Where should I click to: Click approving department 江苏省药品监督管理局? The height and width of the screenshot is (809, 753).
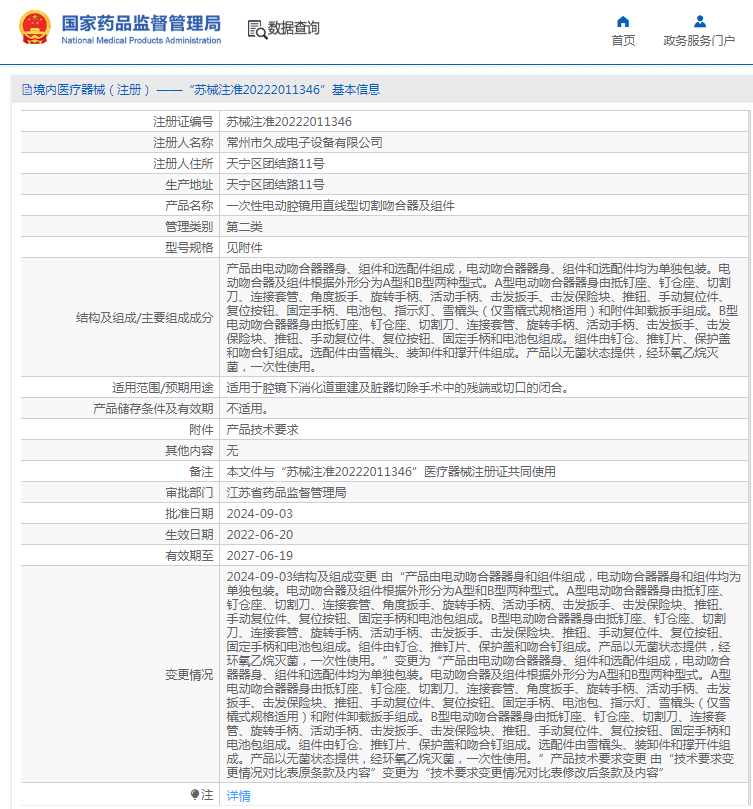point(286,493)
